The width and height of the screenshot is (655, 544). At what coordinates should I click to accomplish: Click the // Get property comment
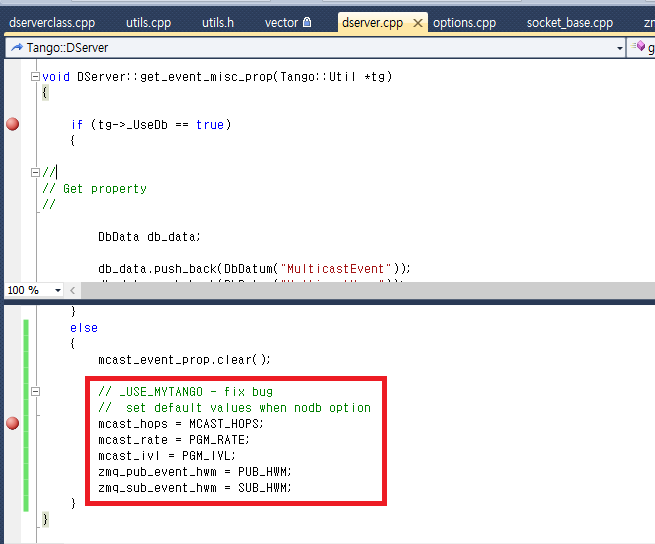(x=94, y=189)
